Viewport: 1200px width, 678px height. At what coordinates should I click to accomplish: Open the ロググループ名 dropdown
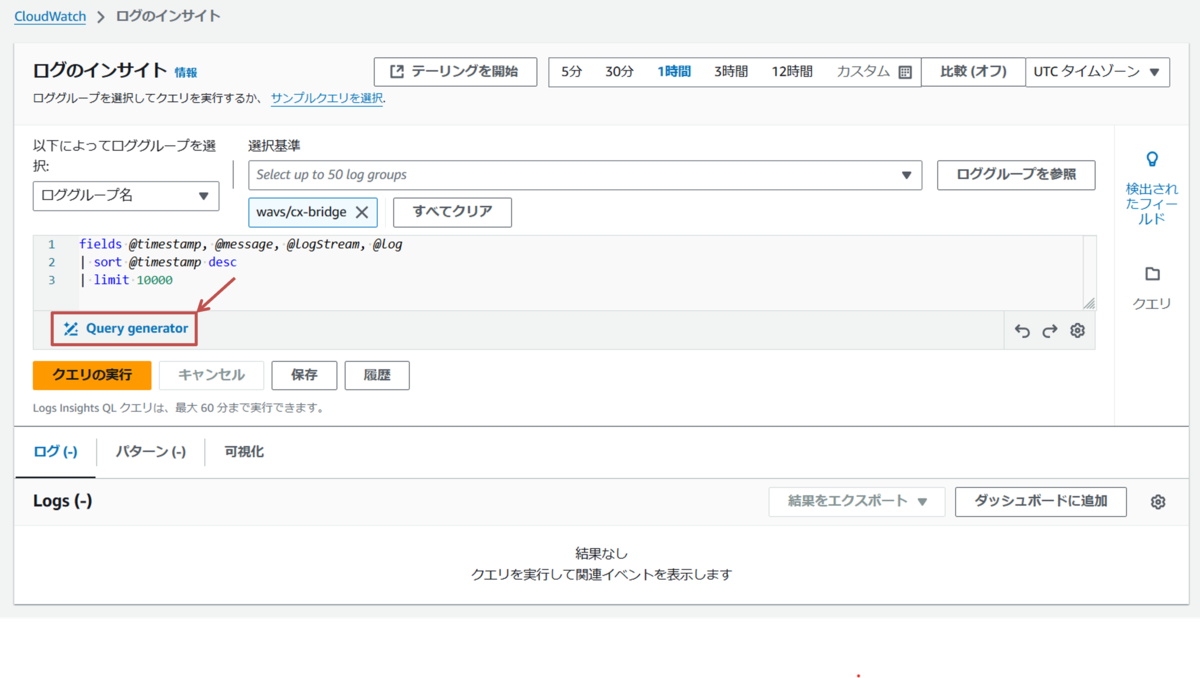pos(126,195)
